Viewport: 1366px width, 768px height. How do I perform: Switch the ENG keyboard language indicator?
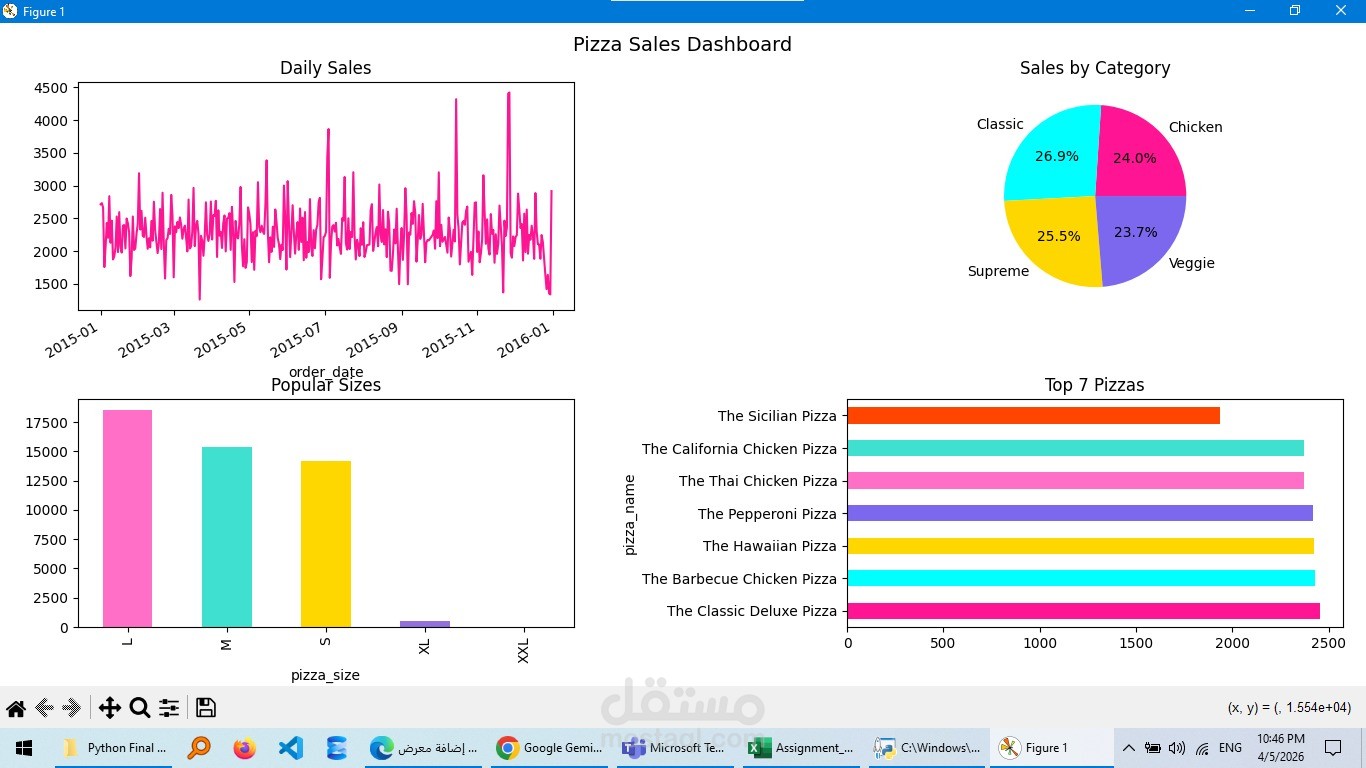coord(1228,747)
